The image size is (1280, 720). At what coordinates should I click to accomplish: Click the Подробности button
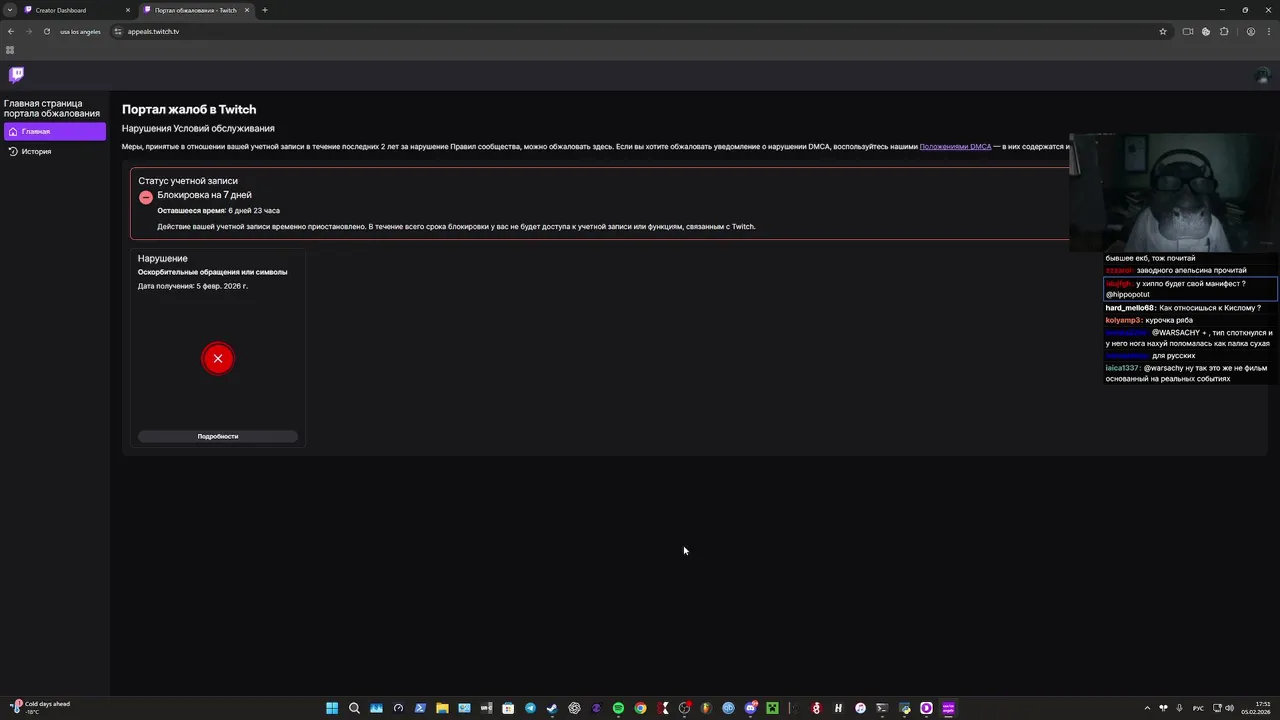(217, 436)
